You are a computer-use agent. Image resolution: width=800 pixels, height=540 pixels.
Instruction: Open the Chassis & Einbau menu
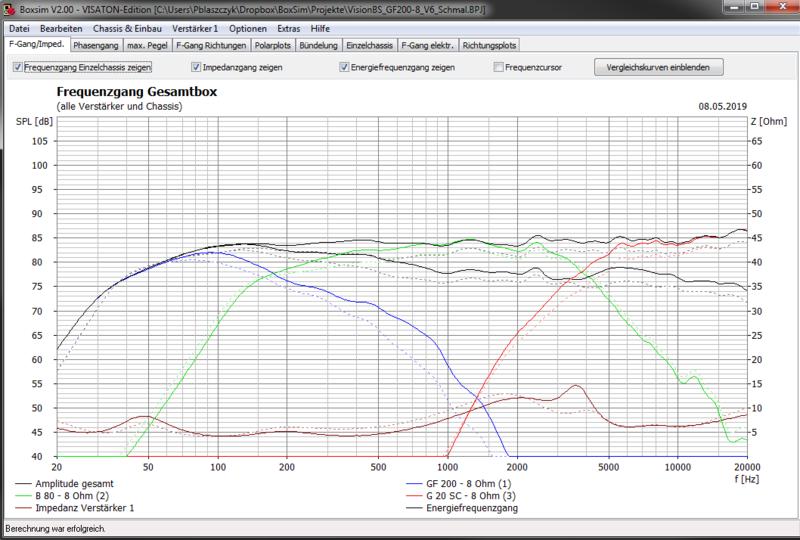pos(129,29)
